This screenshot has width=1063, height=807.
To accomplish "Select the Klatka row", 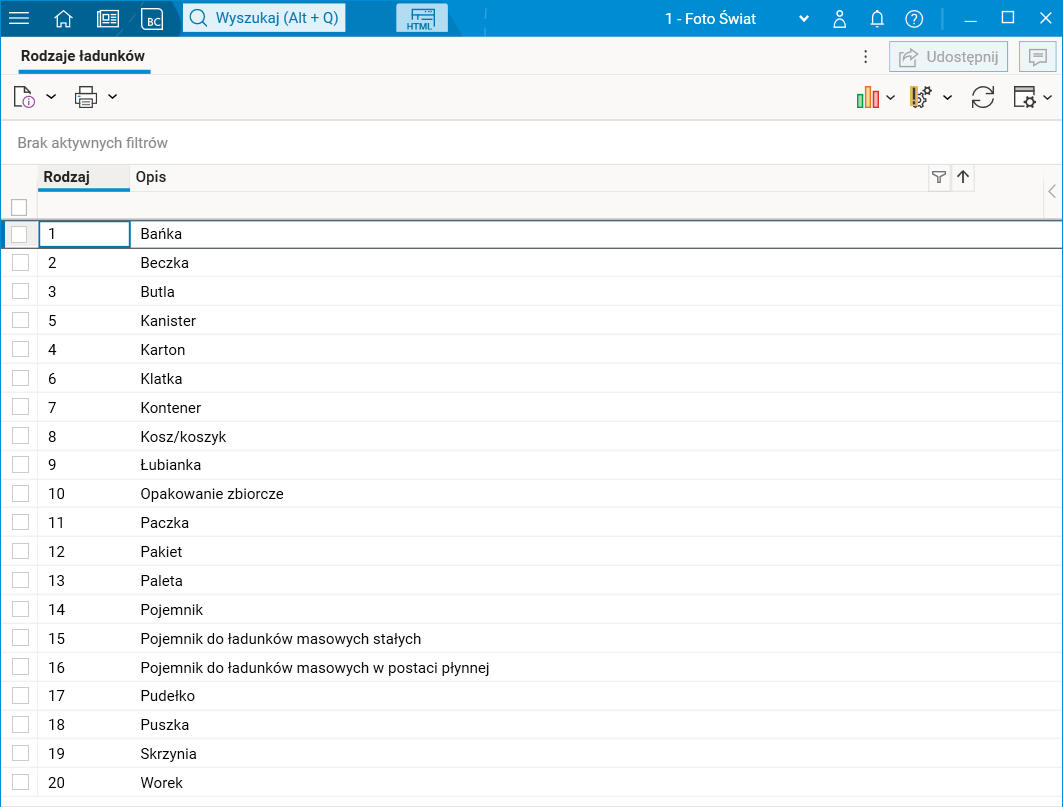I will 532,378.
